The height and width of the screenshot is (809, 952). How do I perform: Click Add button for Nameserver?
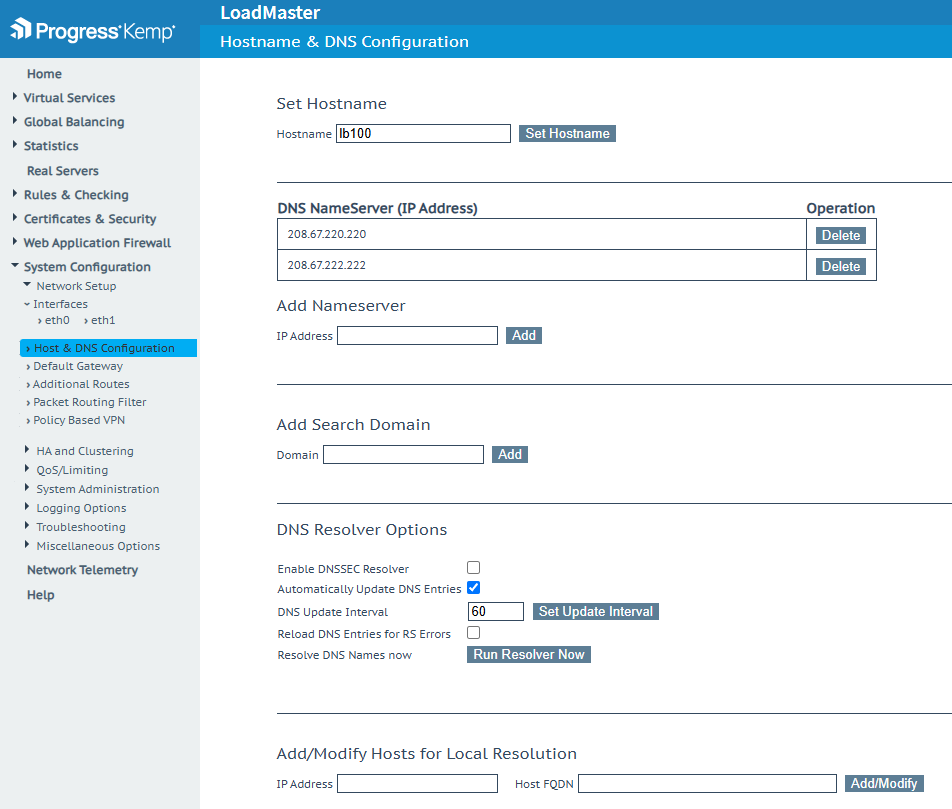tap(524, 335)
